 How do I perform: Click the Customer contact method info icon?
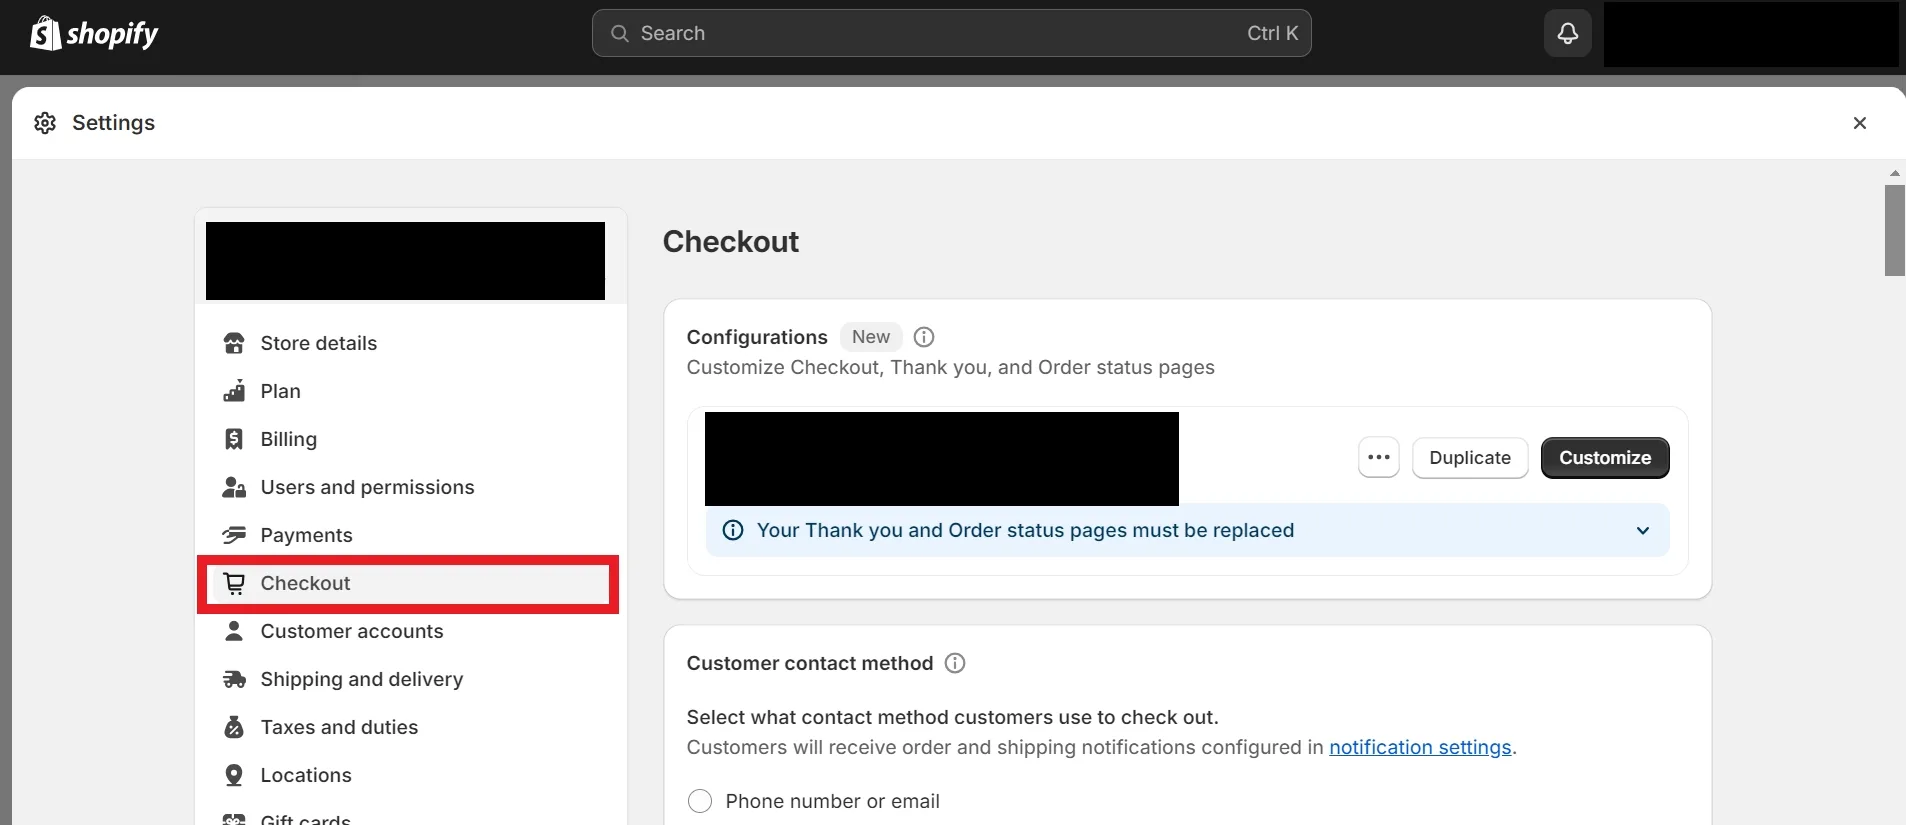953,663
